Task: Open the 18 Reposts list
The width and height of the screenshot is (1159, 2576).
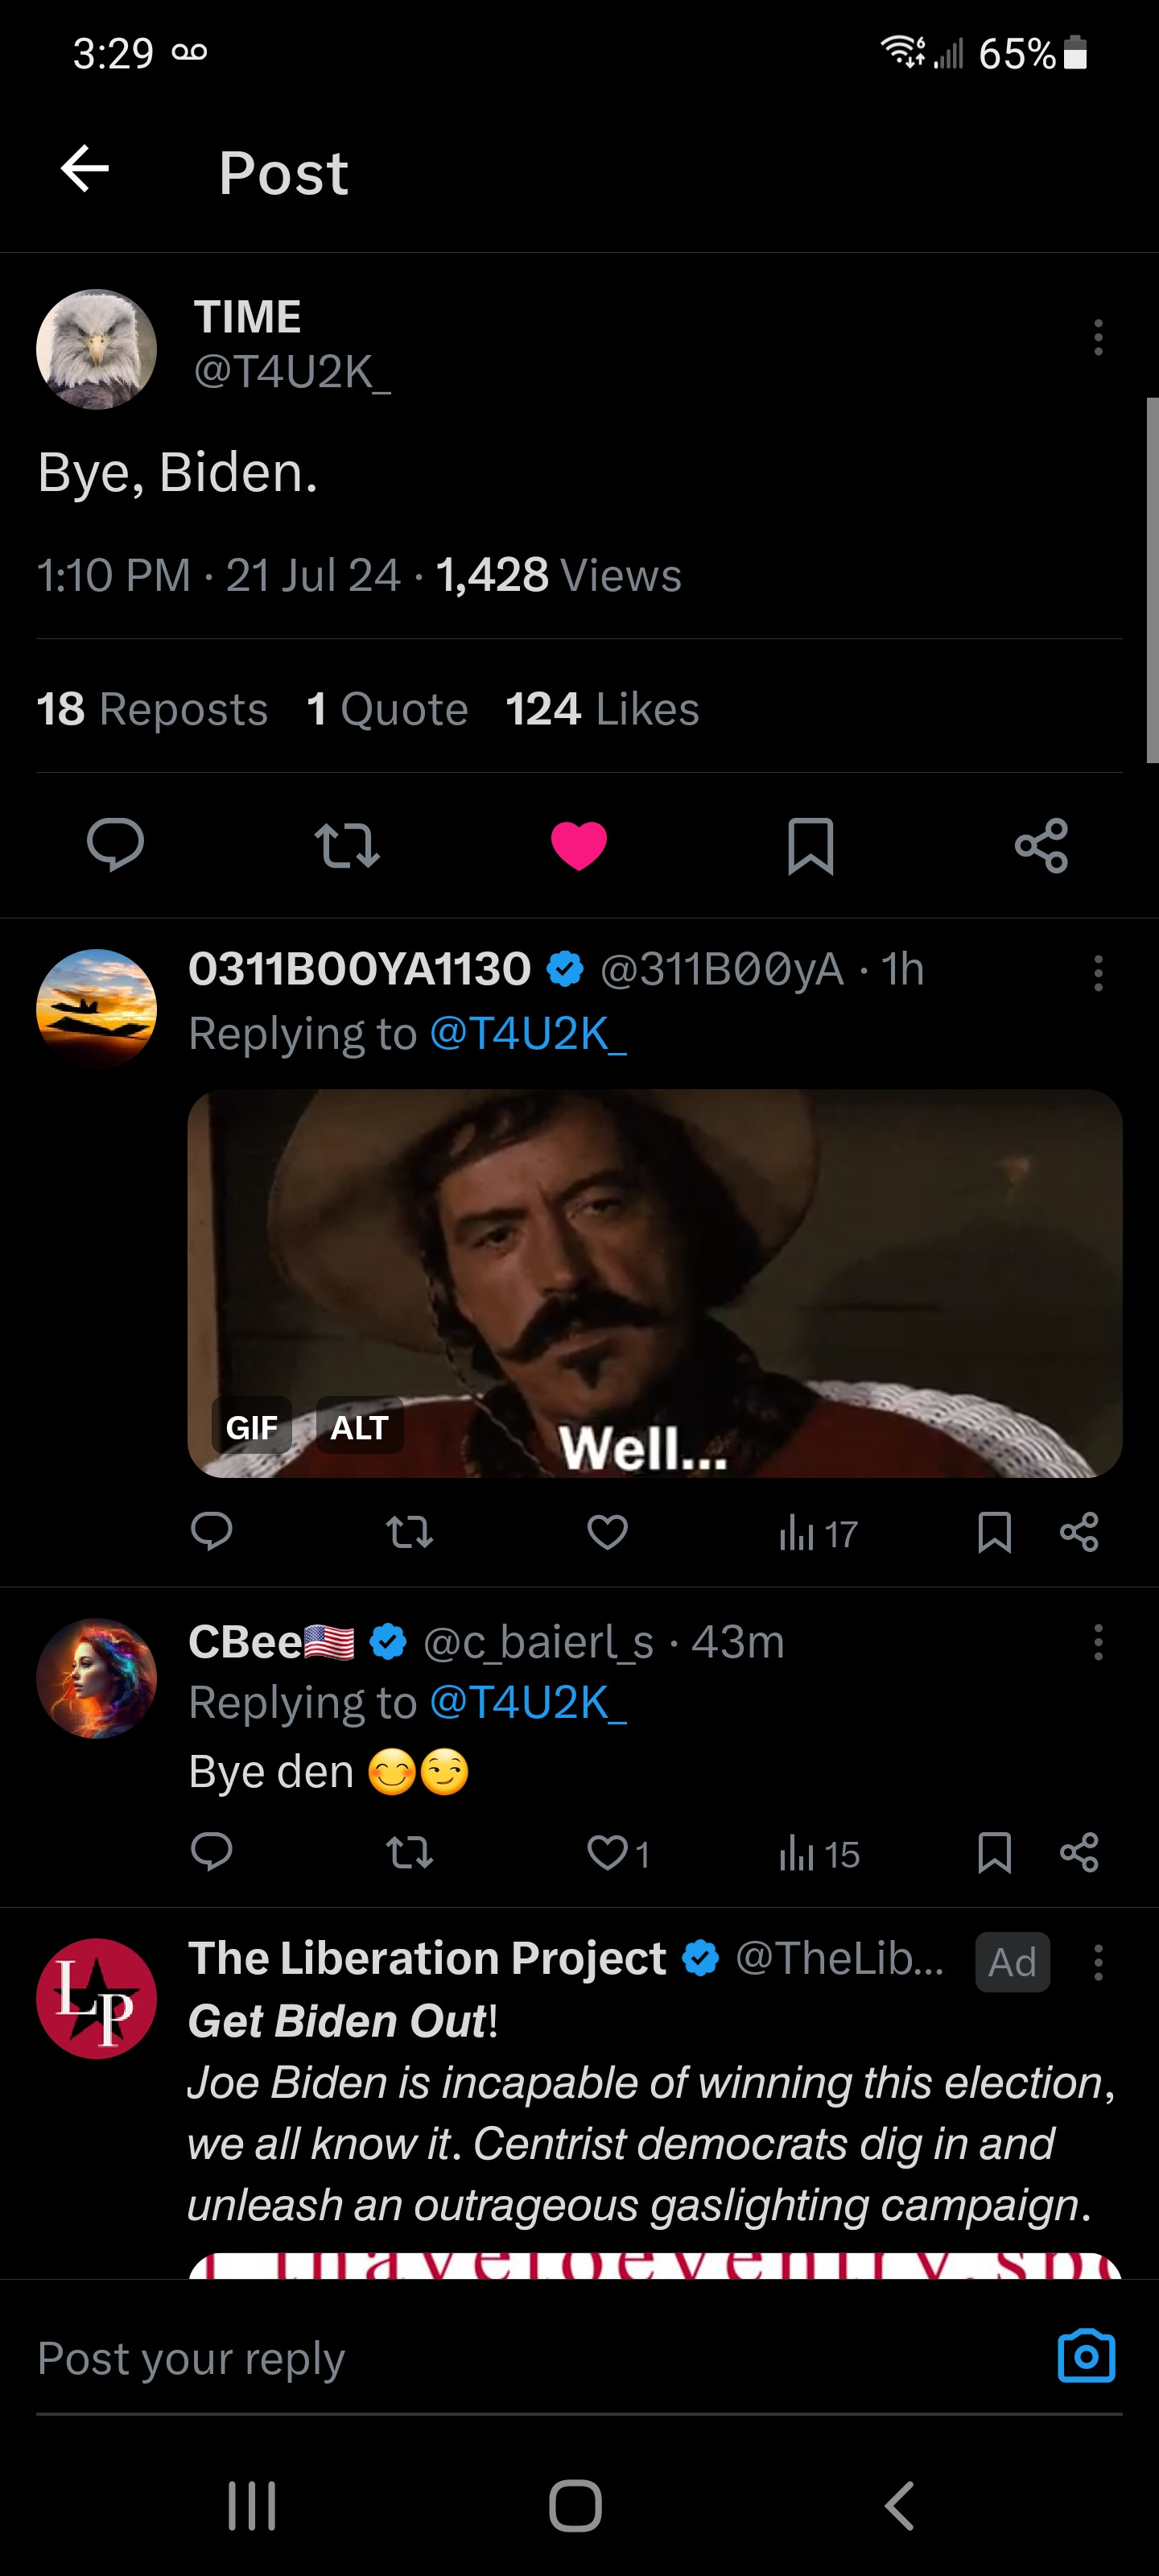Action: (x=152, y=709)
